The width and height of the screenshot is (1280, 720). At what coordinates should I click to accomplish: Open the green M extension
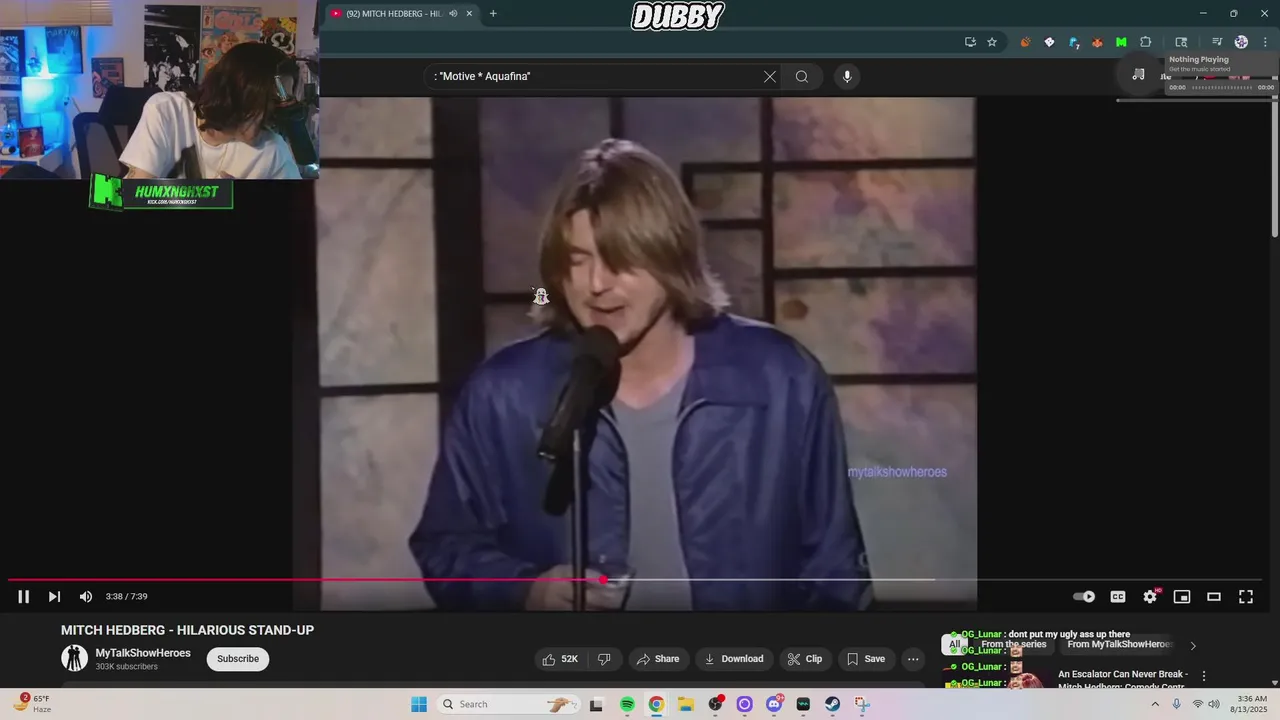tap(1121, 42)
